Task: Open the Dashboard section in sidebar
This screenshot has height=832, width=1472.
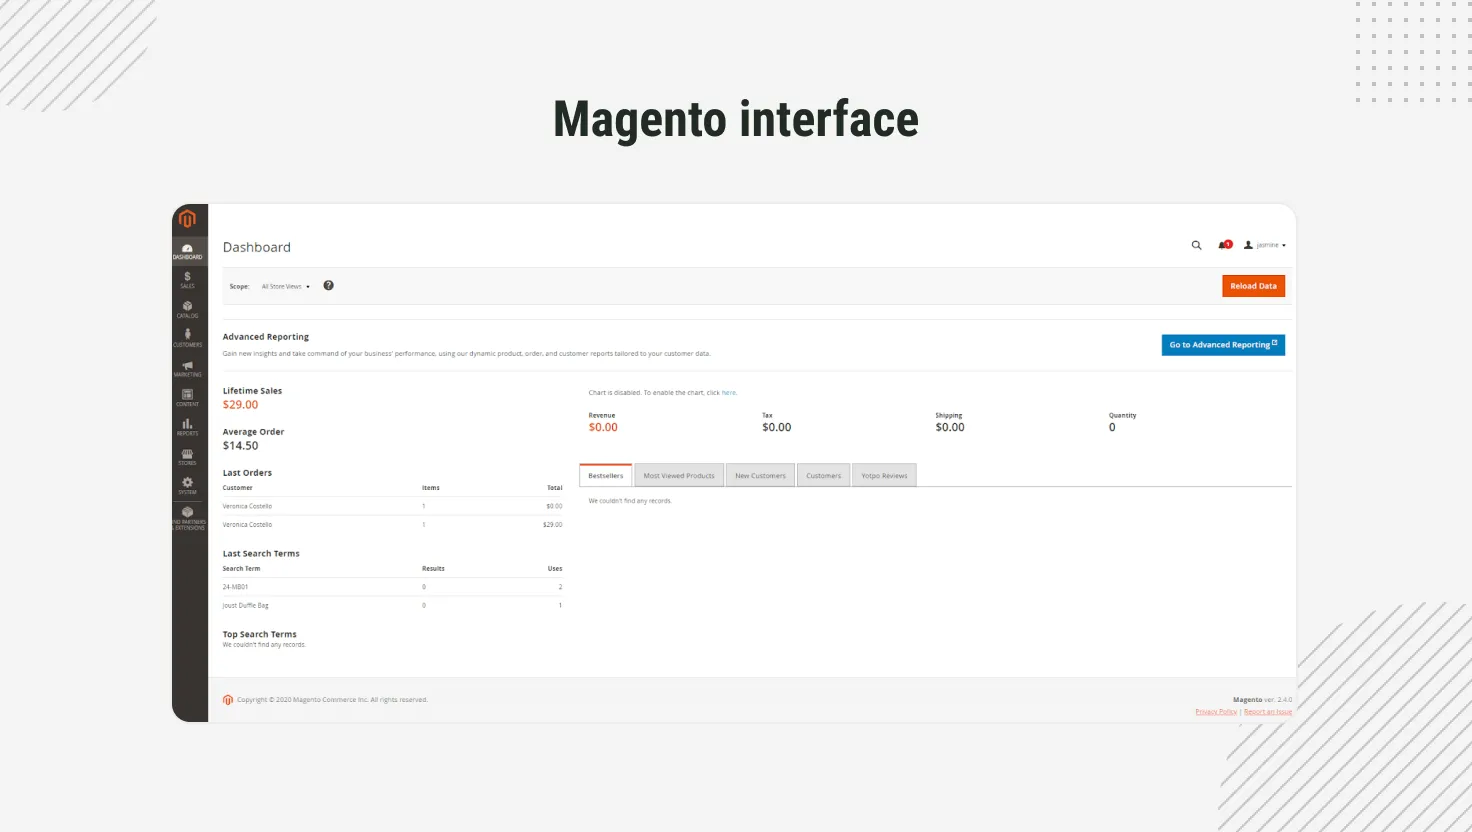Action: coord(187,250)
